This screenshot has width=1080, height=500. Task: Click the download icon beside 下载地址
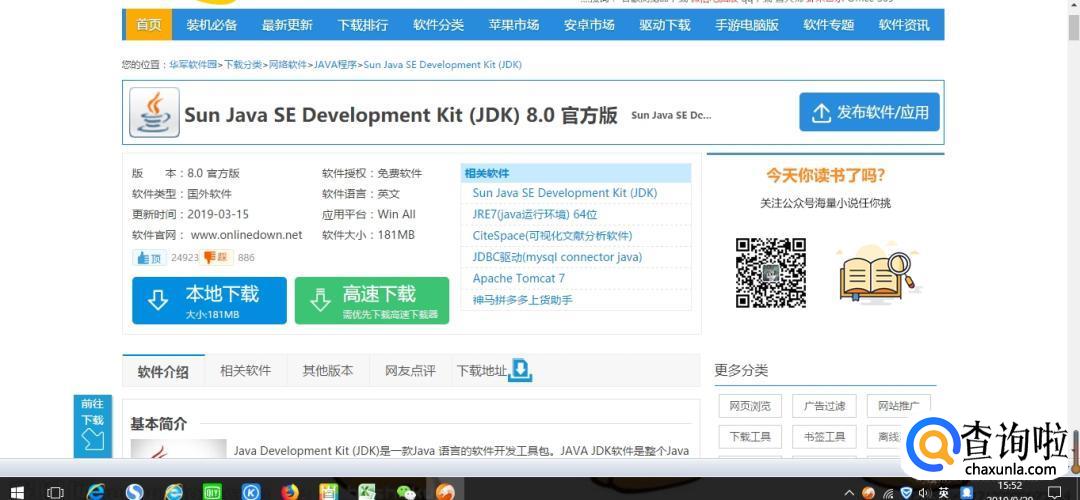coord(521,370)
